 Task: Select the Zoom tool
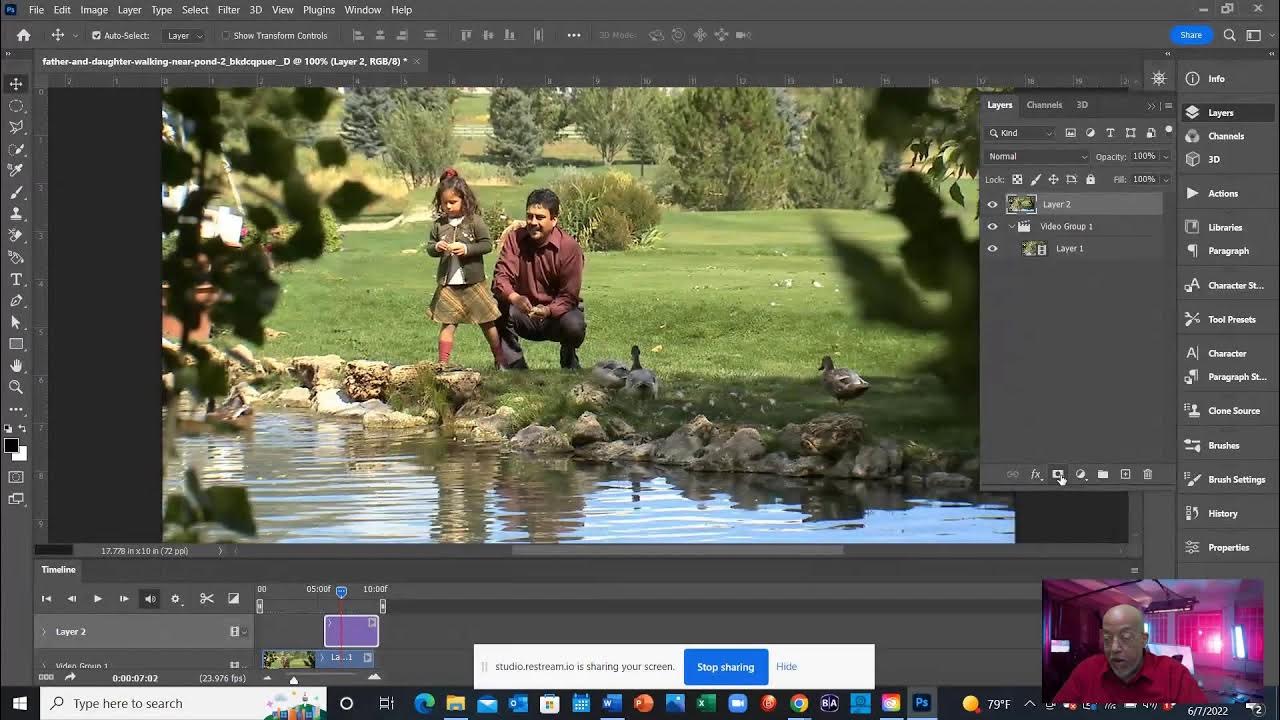pos(16,387)
